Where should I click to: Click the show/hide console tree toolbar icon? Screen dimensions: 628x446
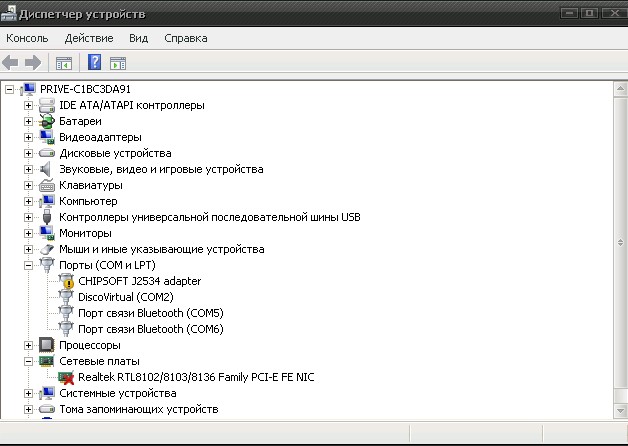[x=64, y=63]
